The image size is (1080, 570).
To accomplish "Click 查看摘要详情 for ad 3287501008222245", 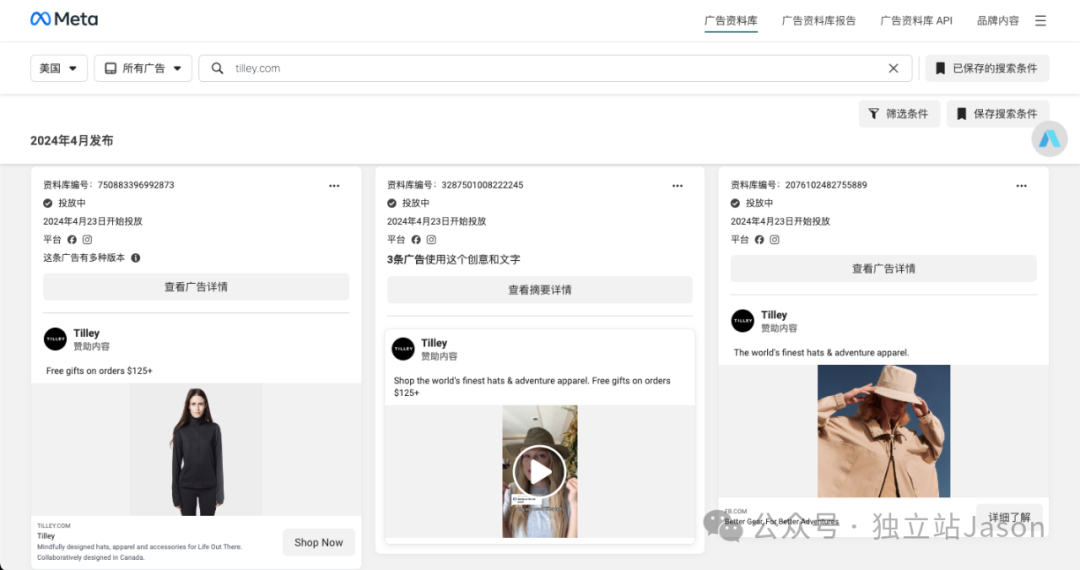I will coord(540,290).
